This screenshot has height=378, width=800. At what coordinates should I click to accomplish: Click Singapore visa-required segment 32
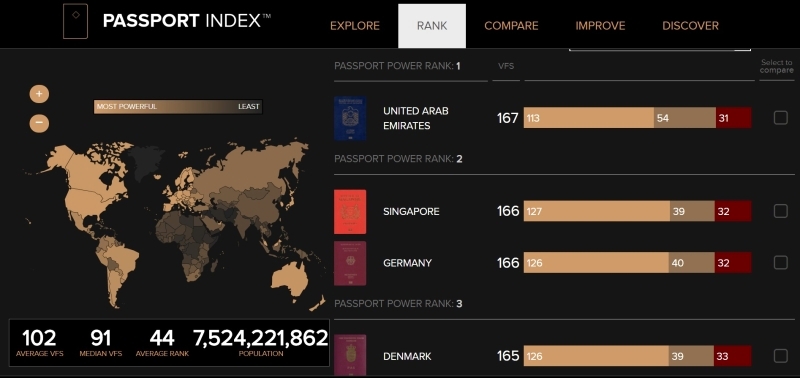[733, 211]
